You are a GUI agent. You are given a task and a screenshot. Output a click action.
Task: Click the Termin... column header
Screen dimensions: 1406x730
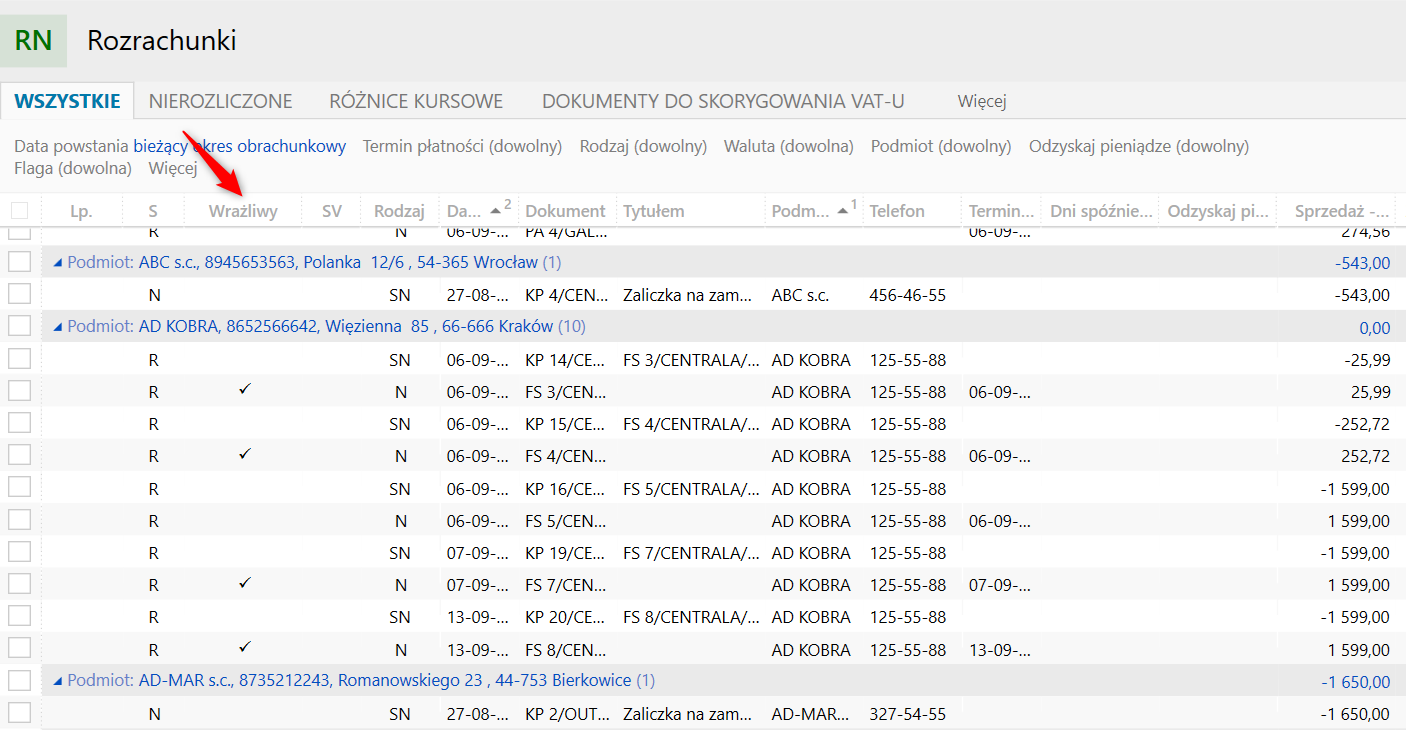click(1001, 211)
